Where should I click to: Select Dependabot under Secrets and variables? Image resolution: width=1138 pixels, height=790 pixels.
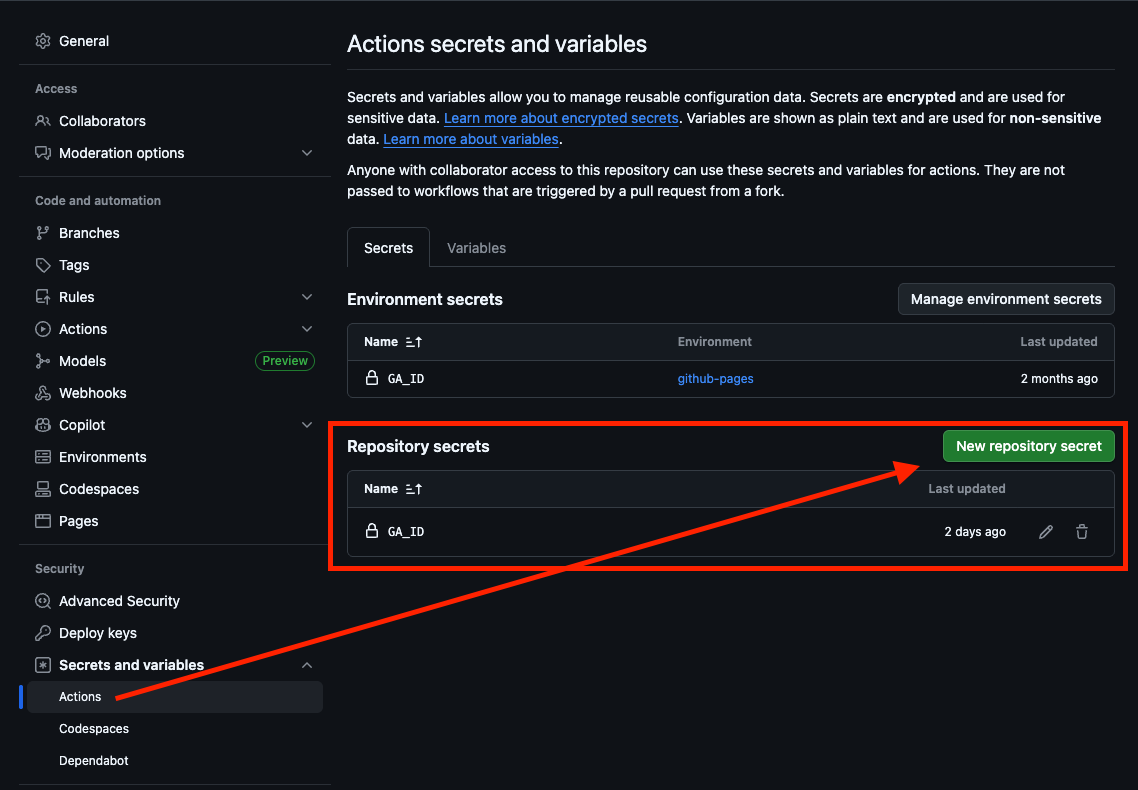point(94,760)
